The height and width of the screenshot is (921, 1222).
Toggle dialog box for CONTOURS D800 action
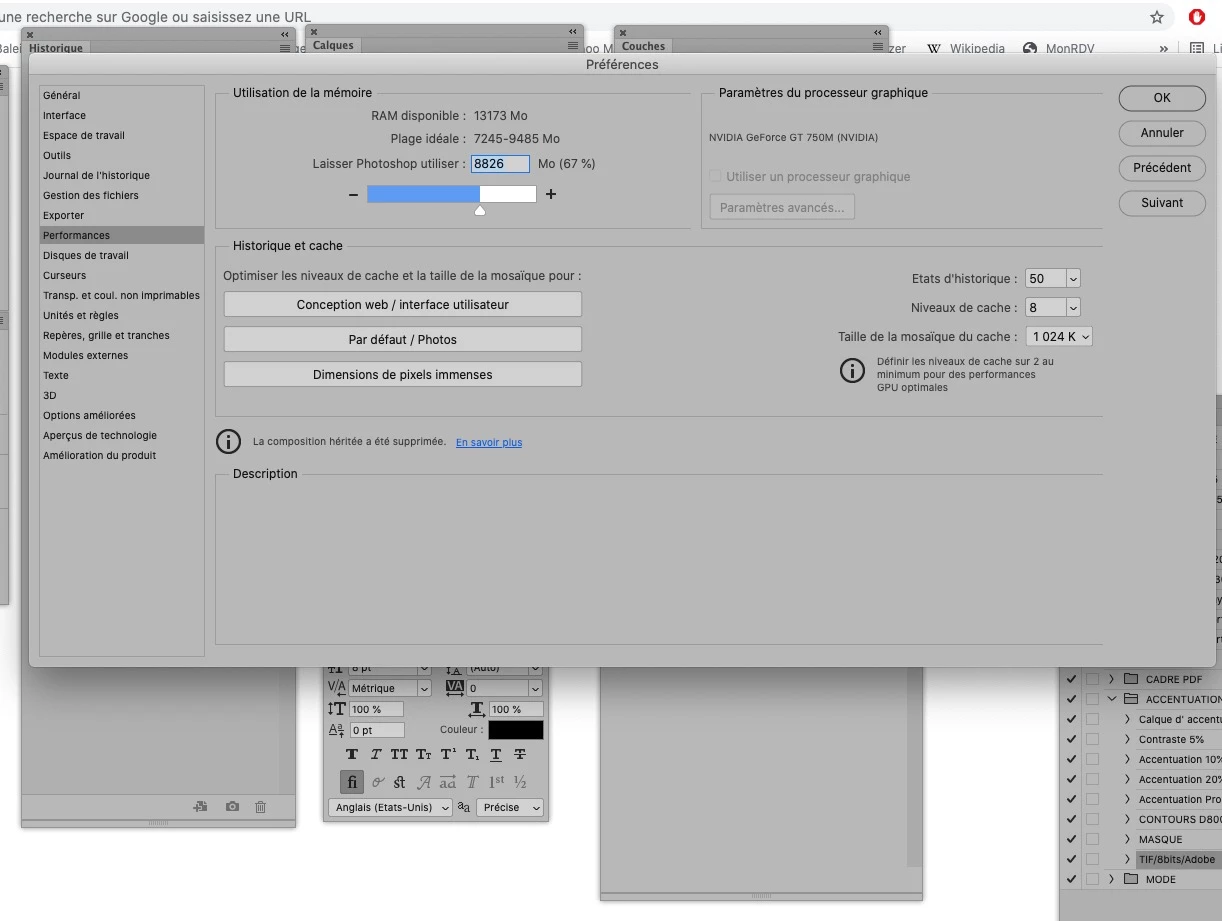click(x=1092, y=819)
